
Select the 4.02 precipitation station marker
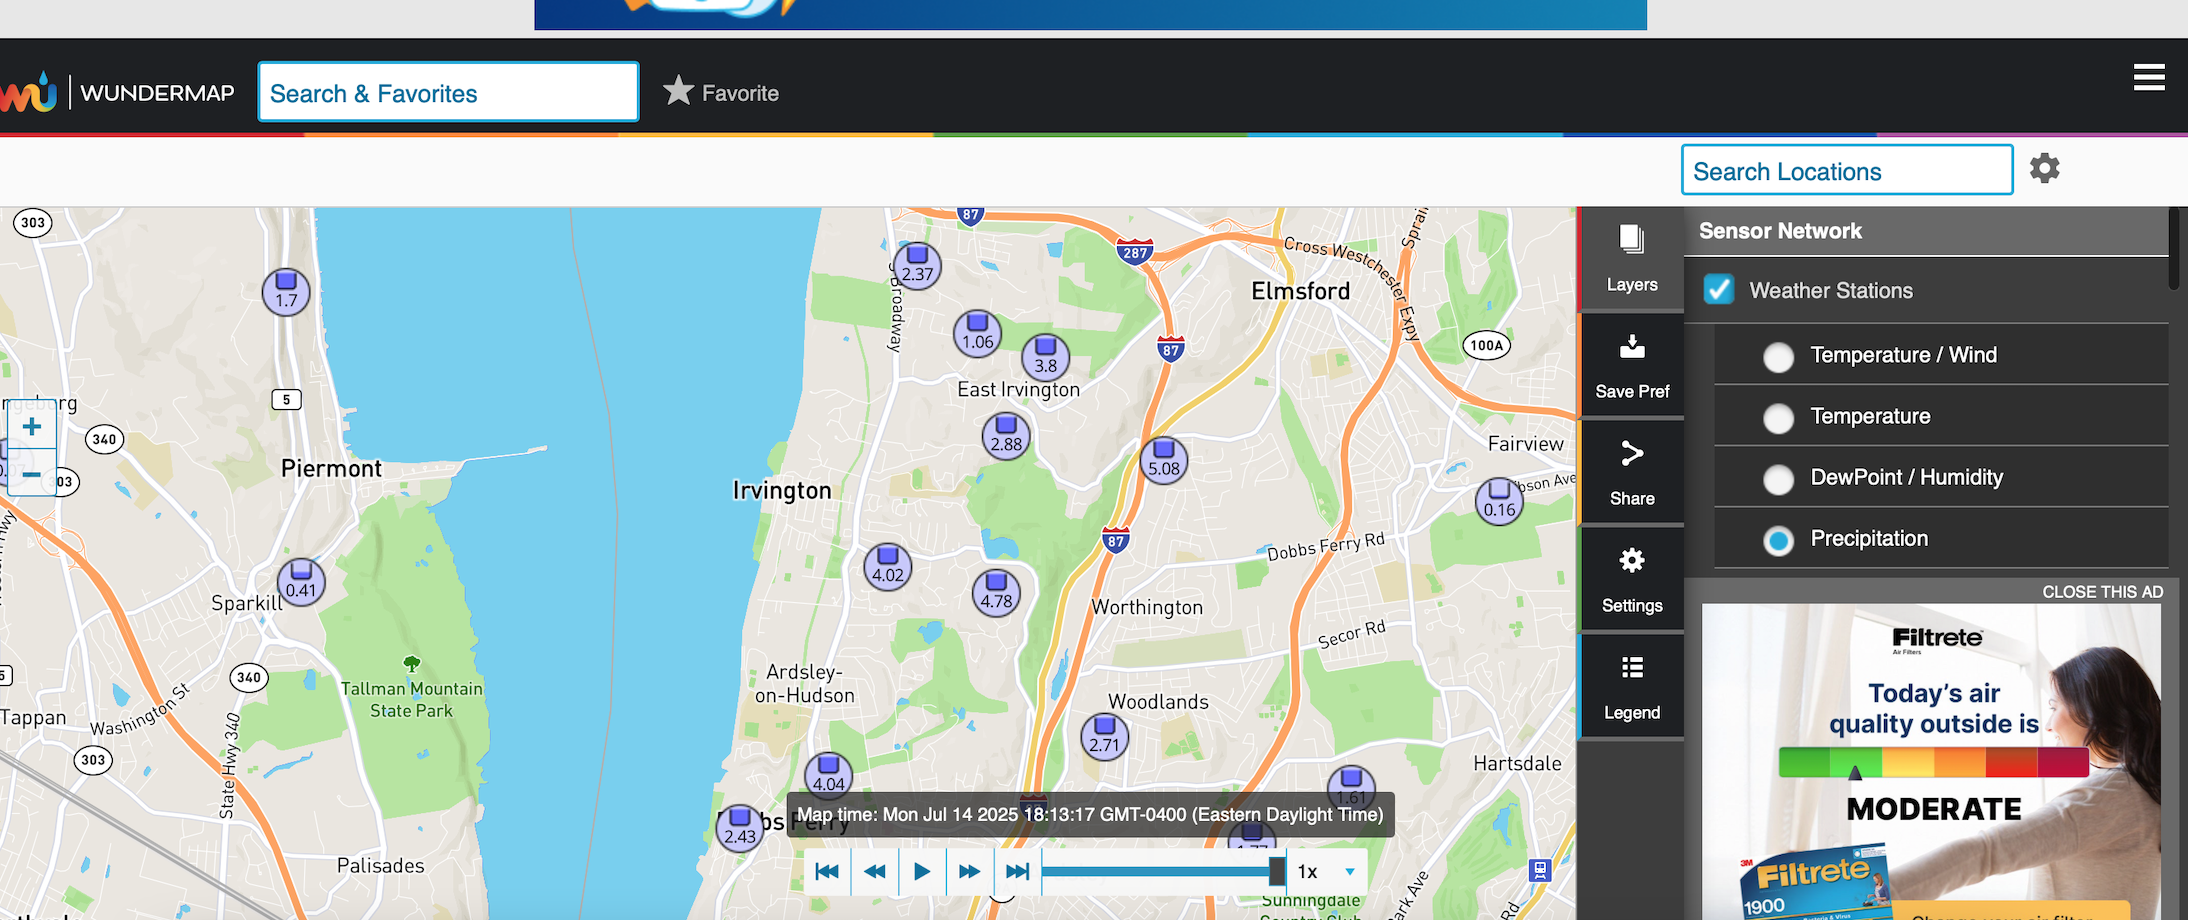(888, 567)
